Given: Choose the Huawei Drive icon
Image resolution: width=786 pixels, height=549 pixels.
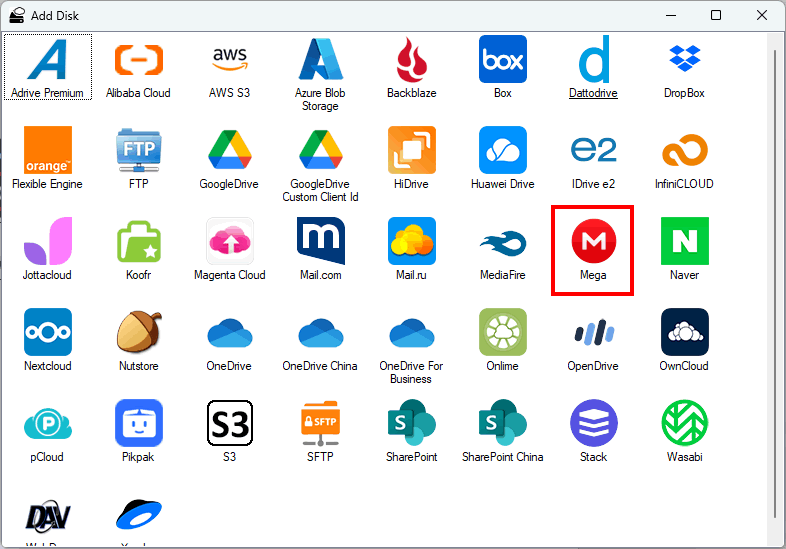Looking at the screenshot, I should (x=502, y=151).
